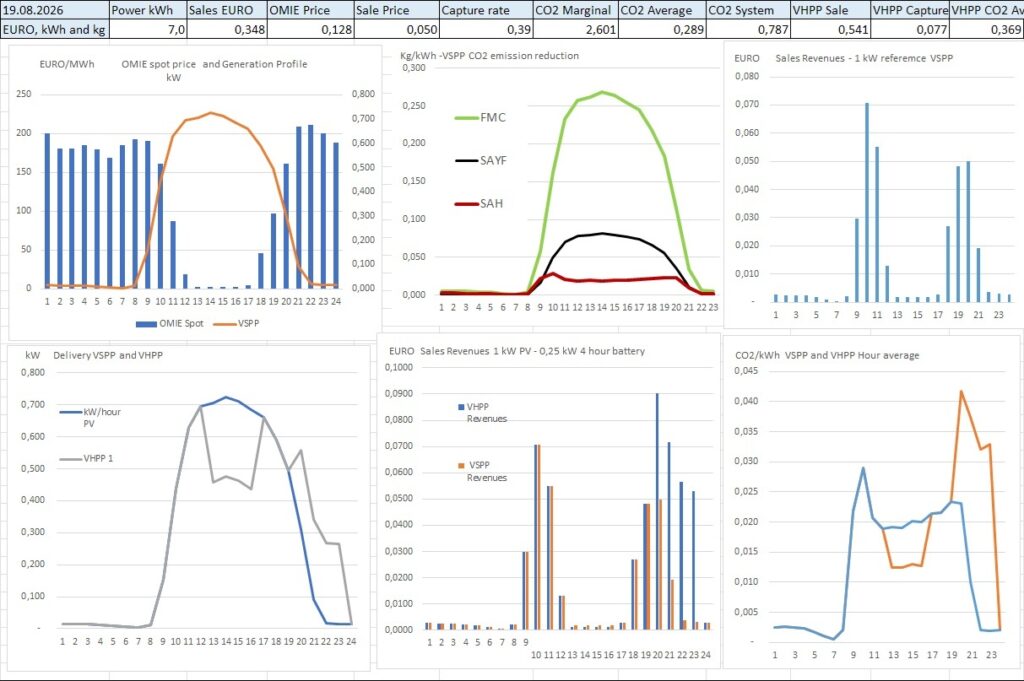Click the 'Sales Revenues 1 kW PV - 0,25 kW 4 hour battery' title

click(x=532, y=351)
